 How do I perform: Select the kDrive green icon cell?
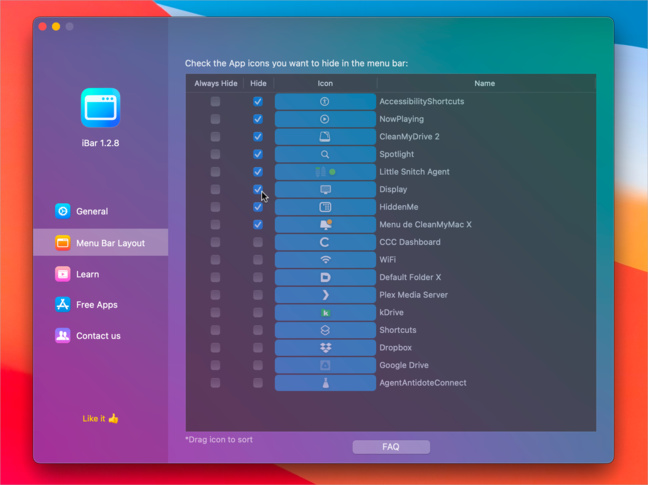(x=325, y=313)
